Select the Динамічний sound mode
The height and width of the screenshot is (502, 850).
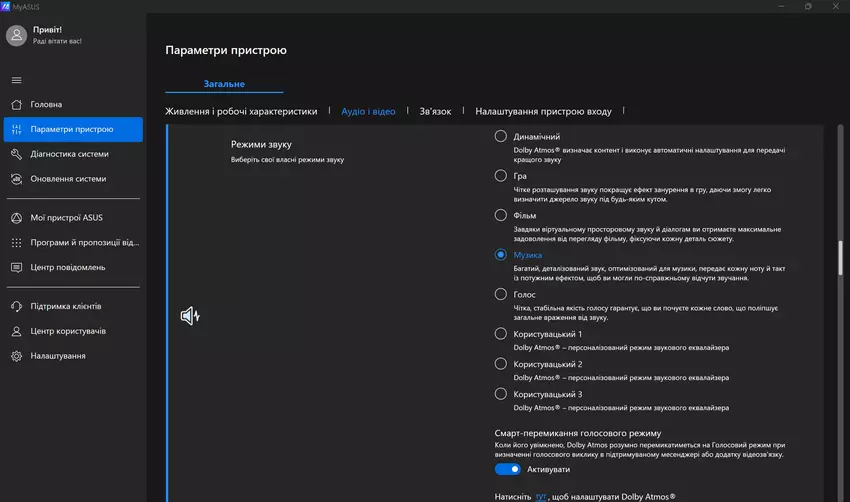pos(501,136)
